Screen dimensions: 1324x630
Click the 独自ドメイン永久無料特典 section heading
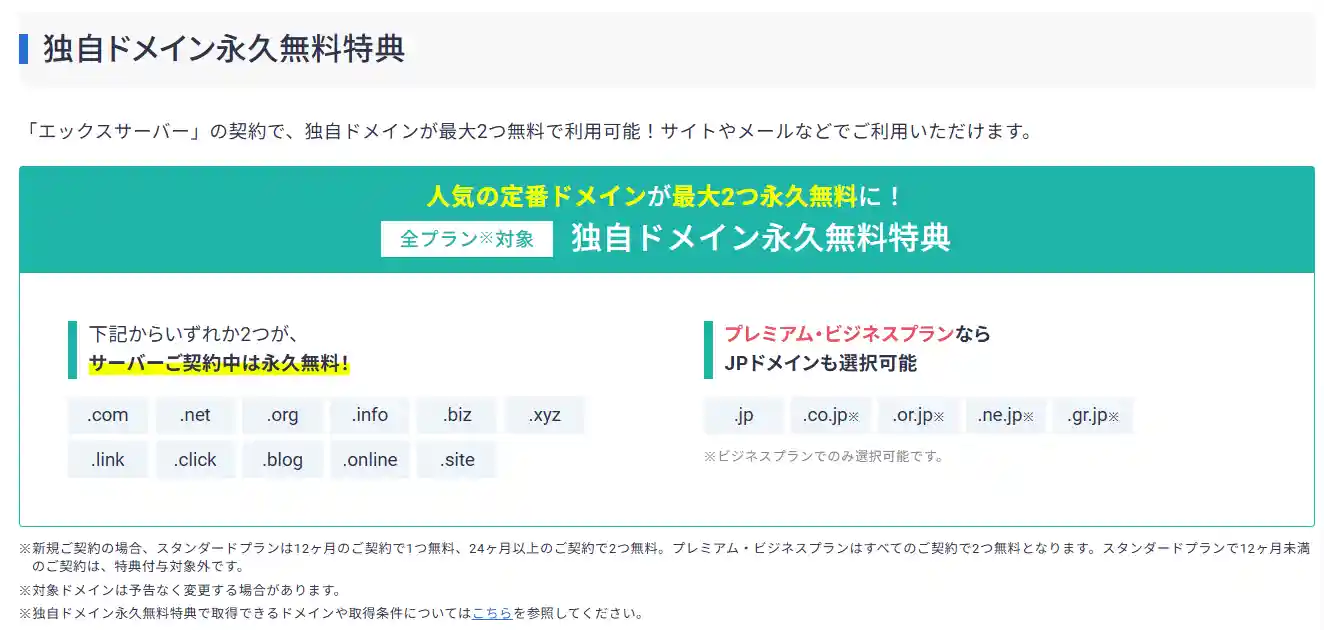[224, 48]
